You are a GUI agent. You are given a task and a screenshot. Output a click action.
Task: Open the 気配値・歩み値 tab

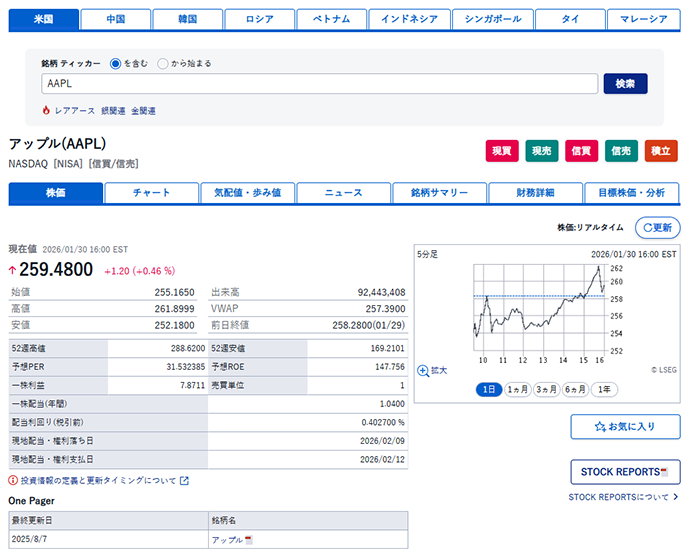pyautogui.click(x=248, y=193)
